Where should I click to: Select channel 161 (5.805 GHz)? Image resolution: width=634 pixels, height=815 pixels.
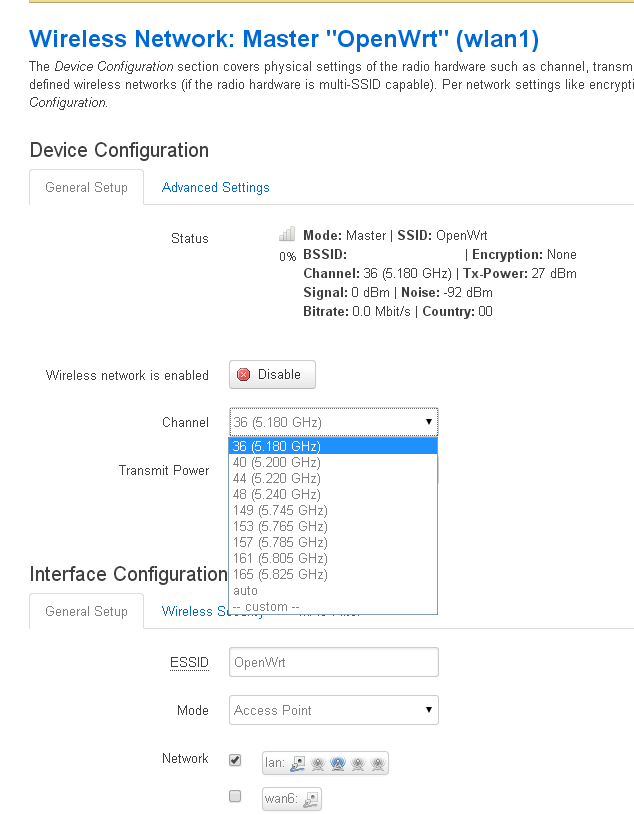point(333,559)
